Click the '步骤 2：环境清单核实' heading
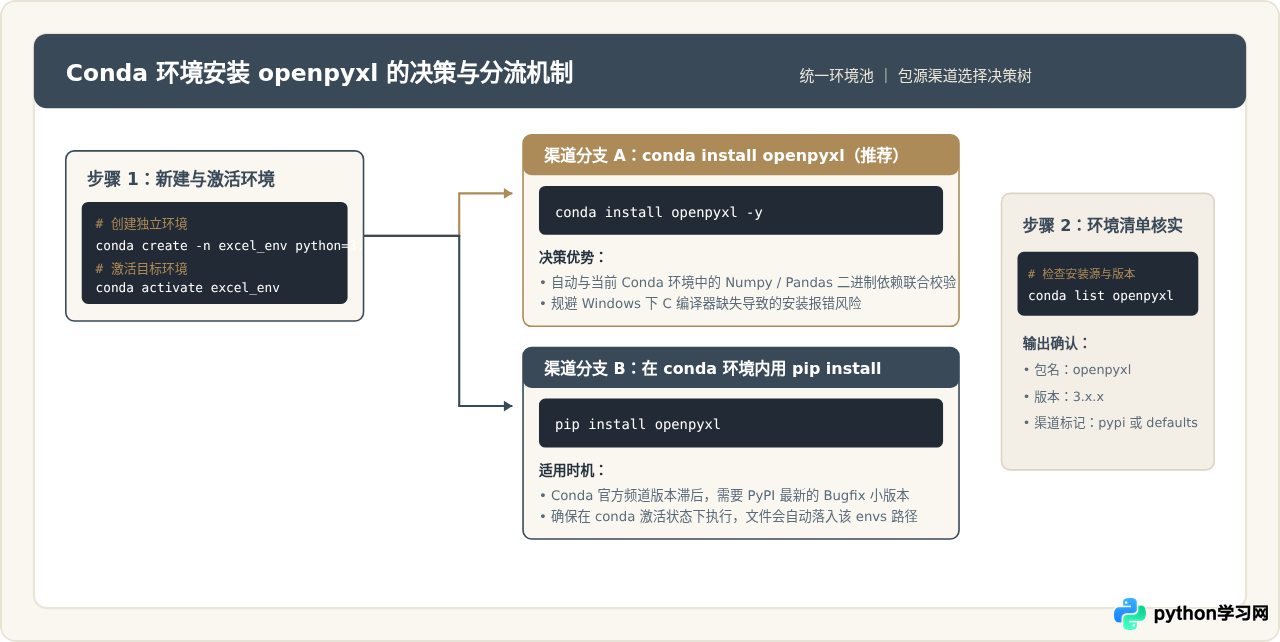The width and height of the screenshot is (1280, 642). (x=1102, y=226)
